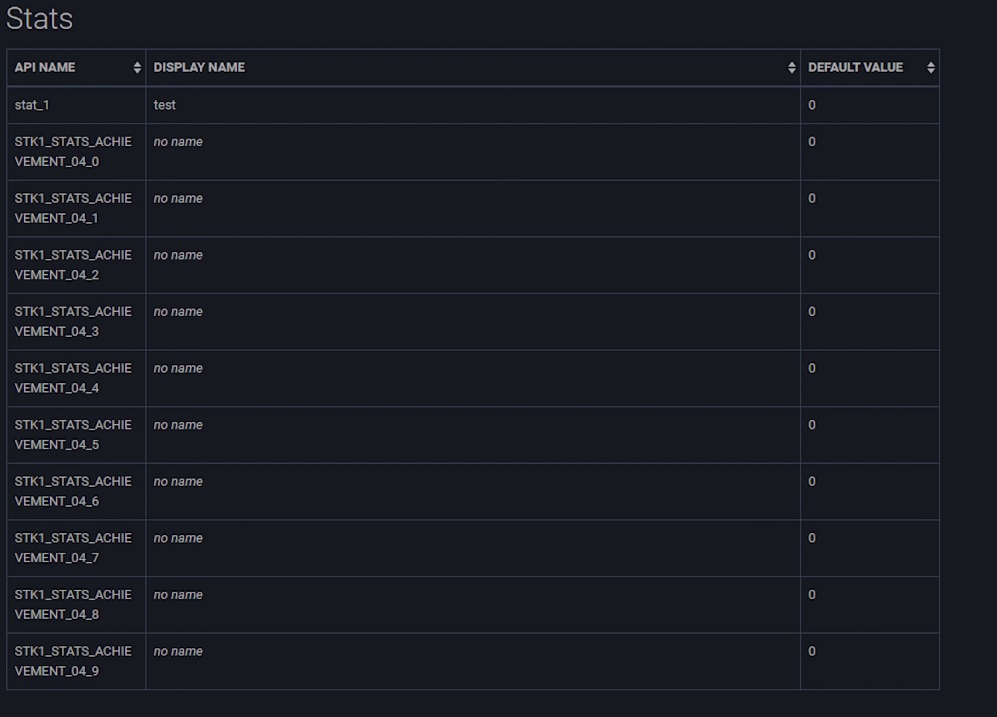Click 'no name' for ACHIEVEMENT_04_5 row
Viewport: 997px width, 717px height.
pyautogui.click(x=178, y=425)
